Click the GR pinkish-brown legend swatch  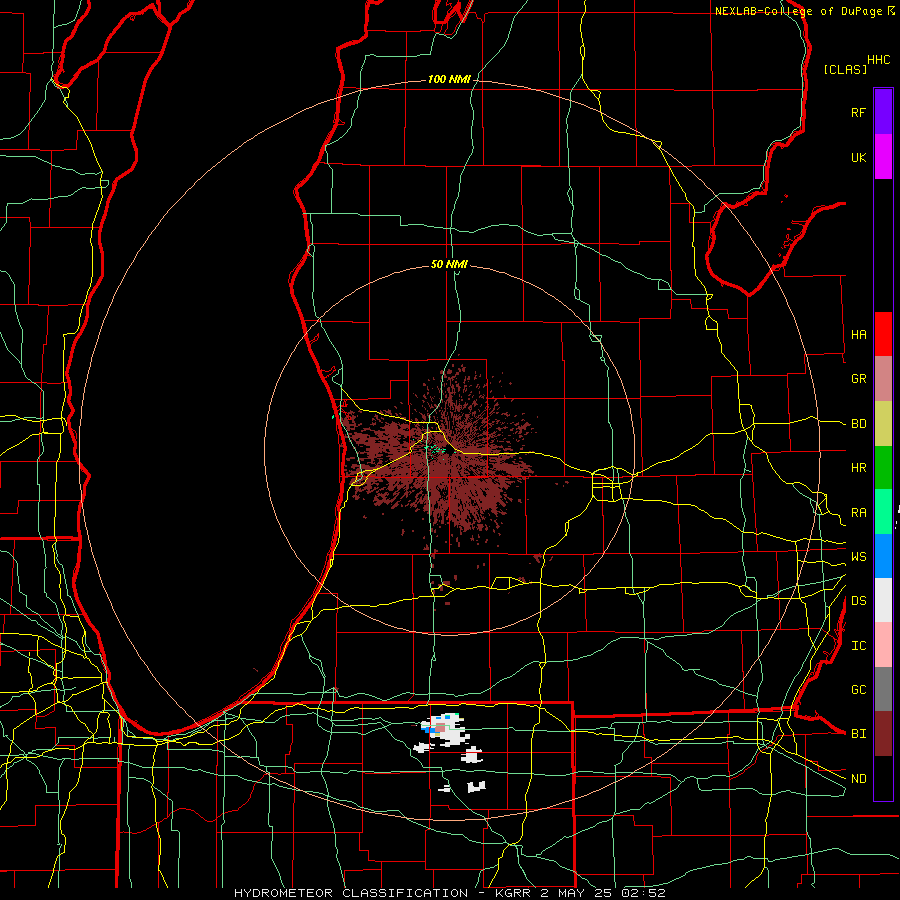[x=883, y=378]
